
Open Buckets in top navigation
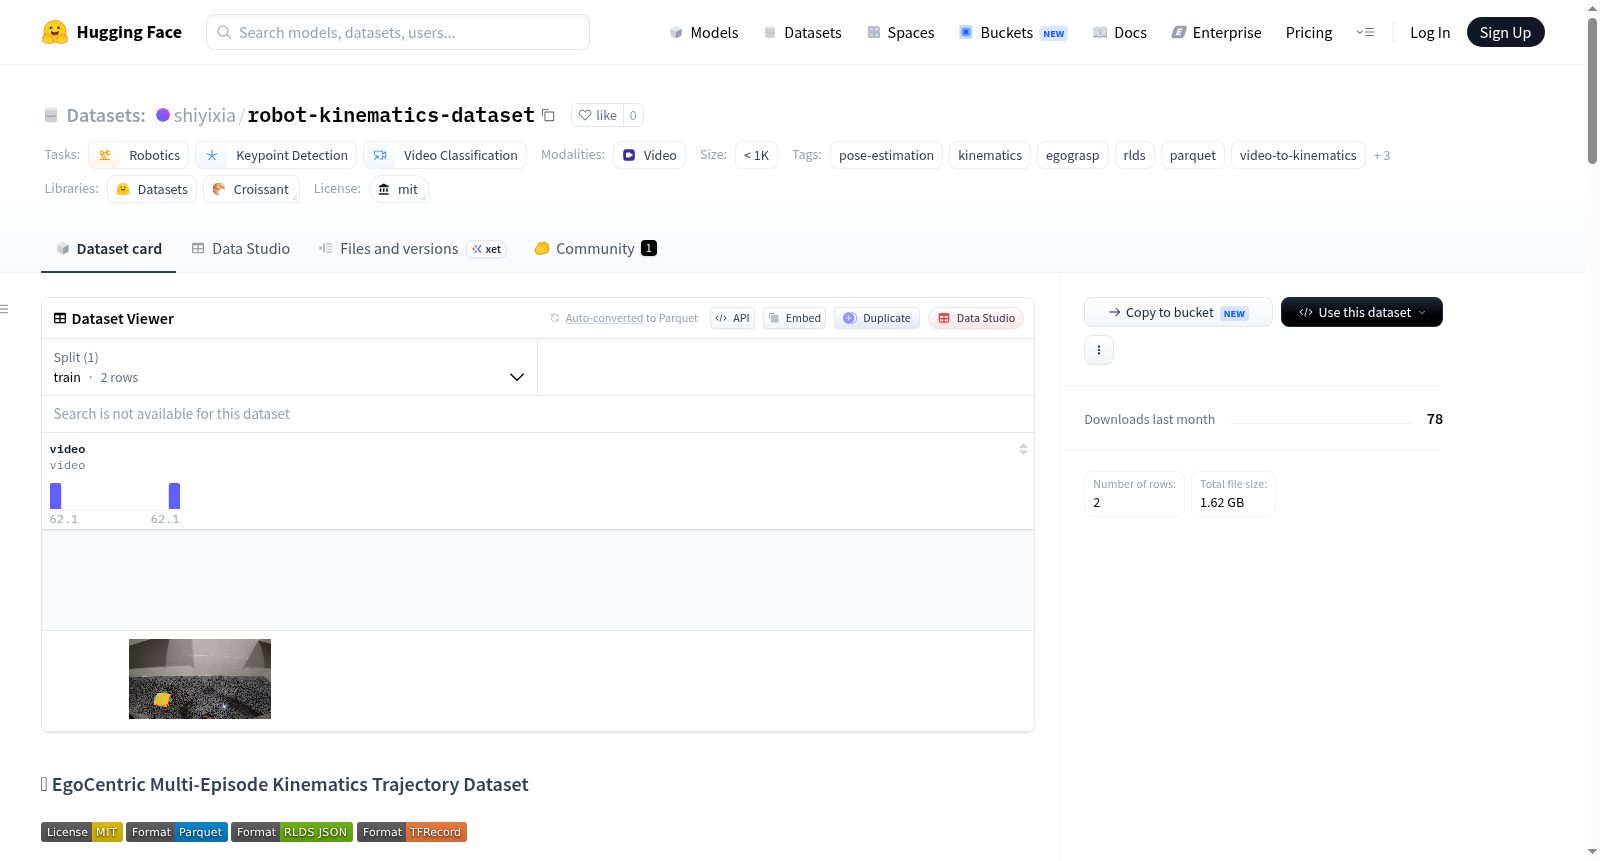point(1013,32)
